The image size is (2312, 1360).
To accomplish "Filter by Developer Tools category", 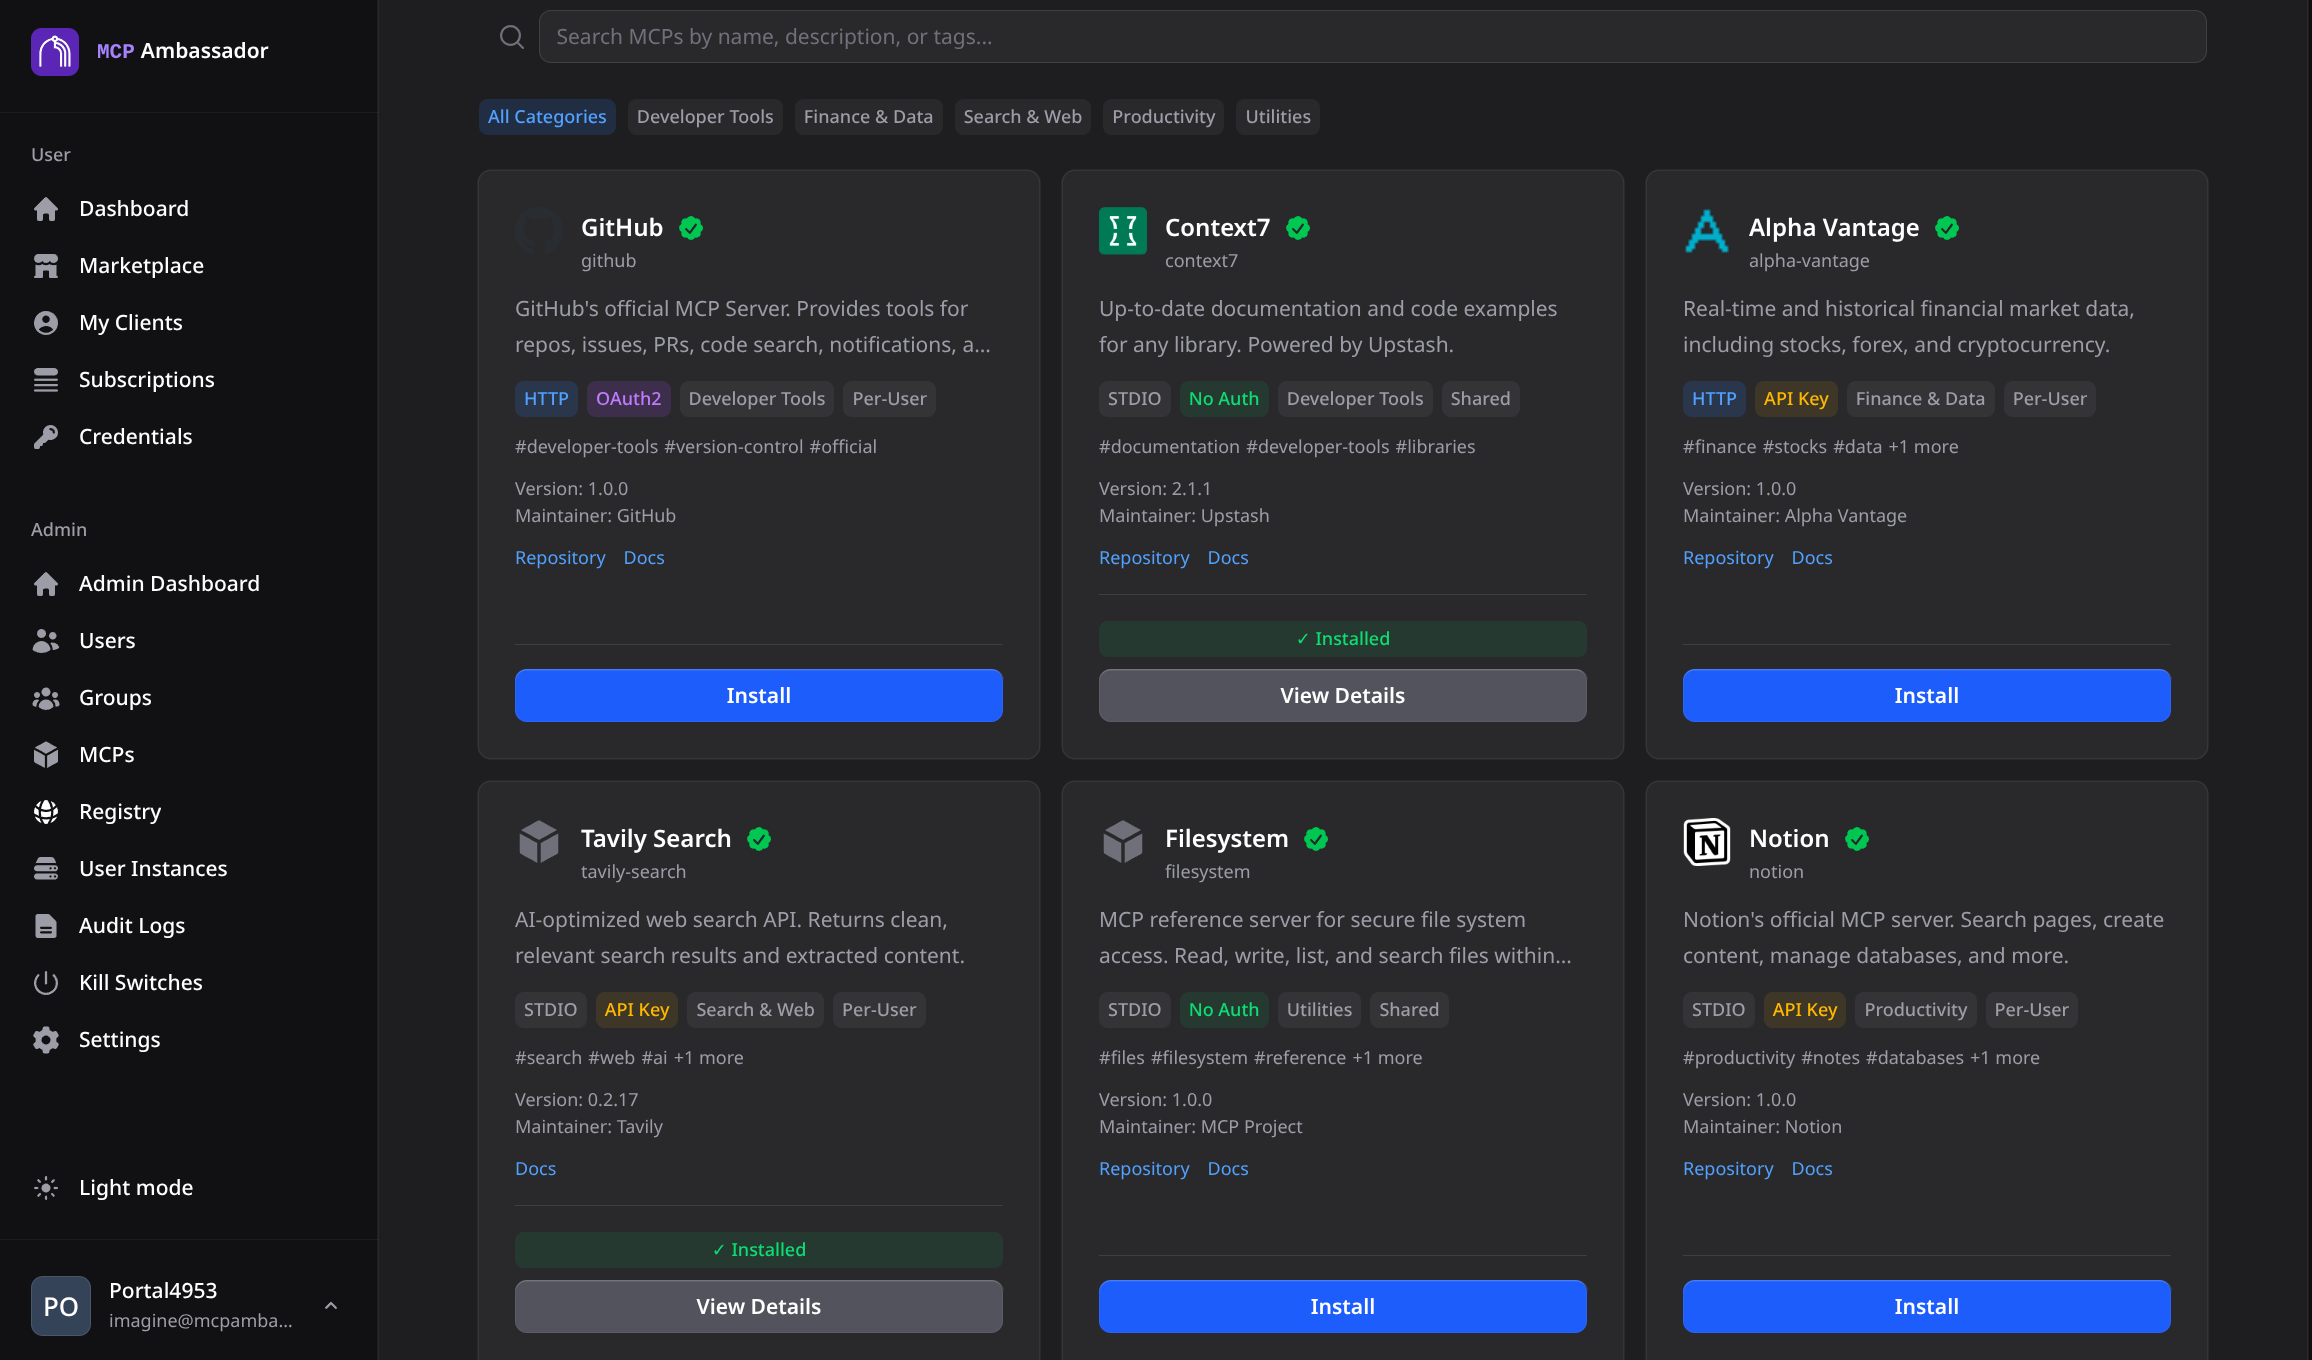I will coord(705,117).
